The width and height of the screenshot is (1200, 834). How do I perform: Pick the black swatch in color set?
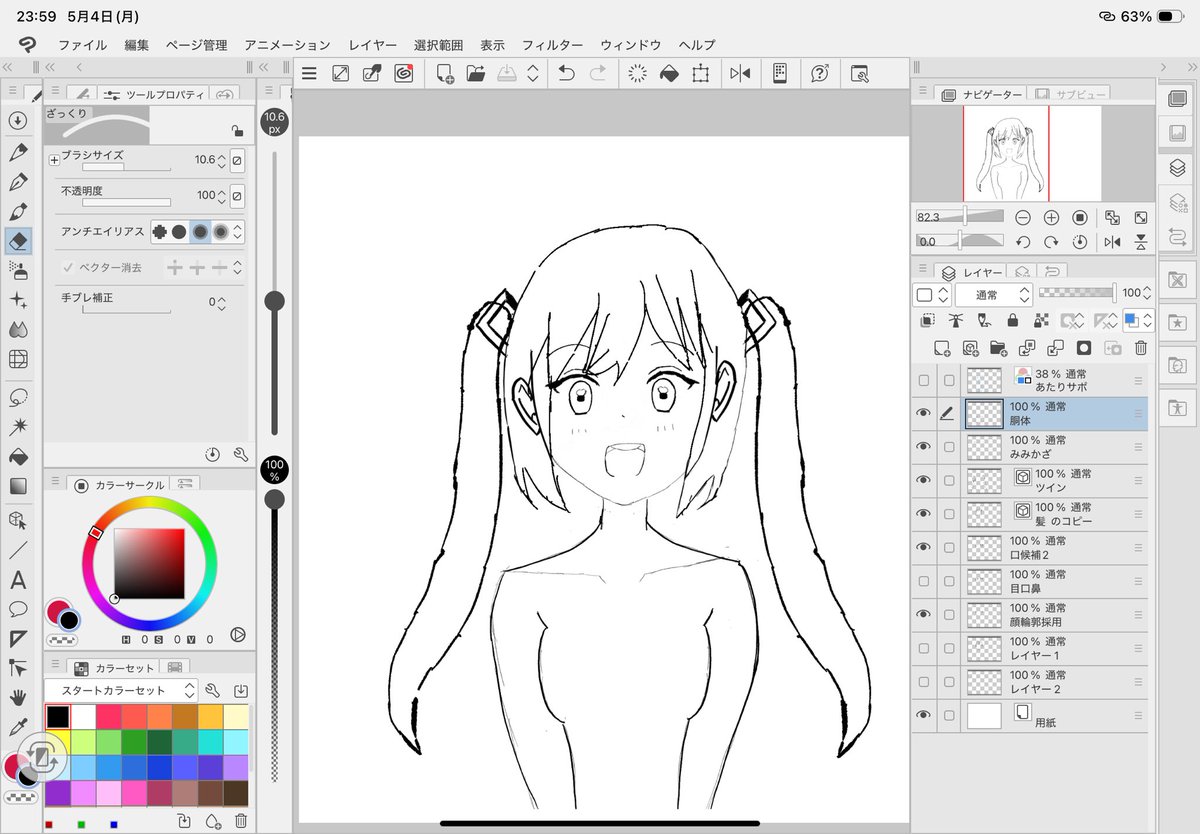pyautogui.click(x=58, y=716)
